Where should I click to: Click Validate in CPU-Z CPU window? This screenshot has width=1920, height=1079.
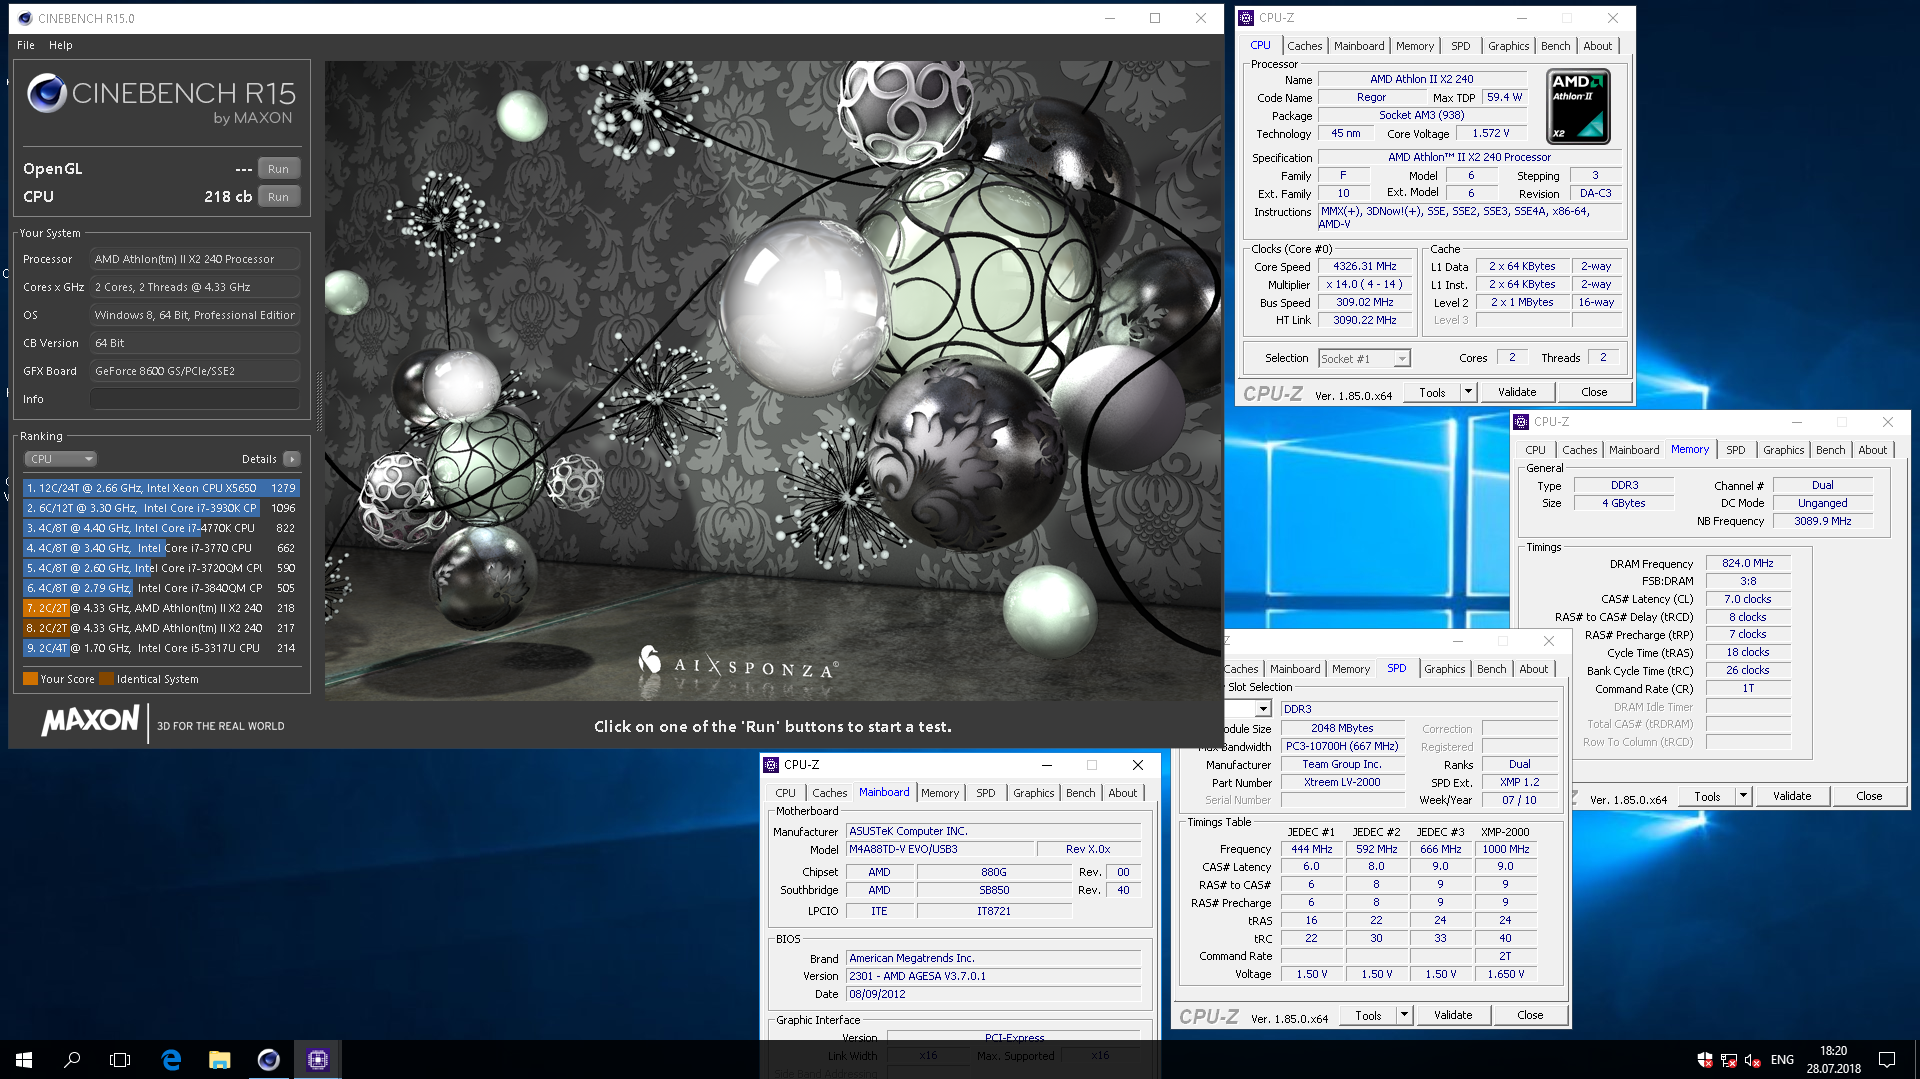coord(1517,392)
